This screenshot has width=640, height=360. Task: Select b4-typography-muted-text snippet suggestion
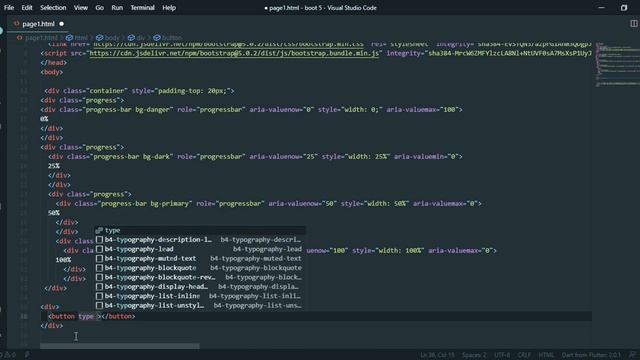pyautogui.click(x=200, y=258)
